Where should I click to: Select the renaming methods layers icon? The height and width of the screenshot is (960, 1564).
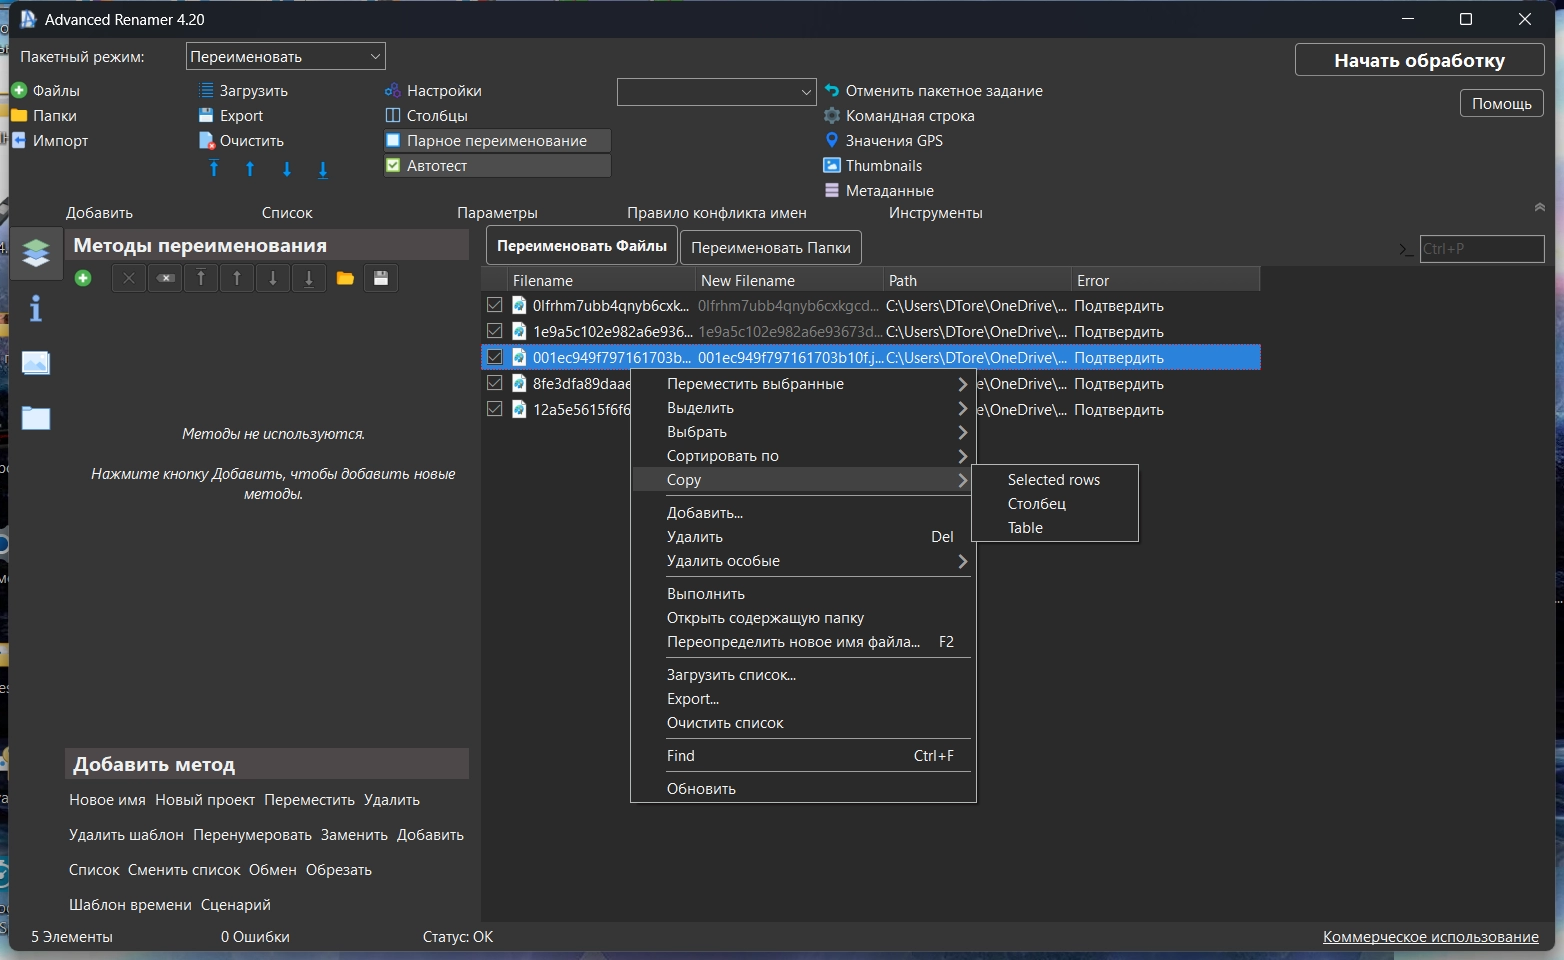point(36,253)
